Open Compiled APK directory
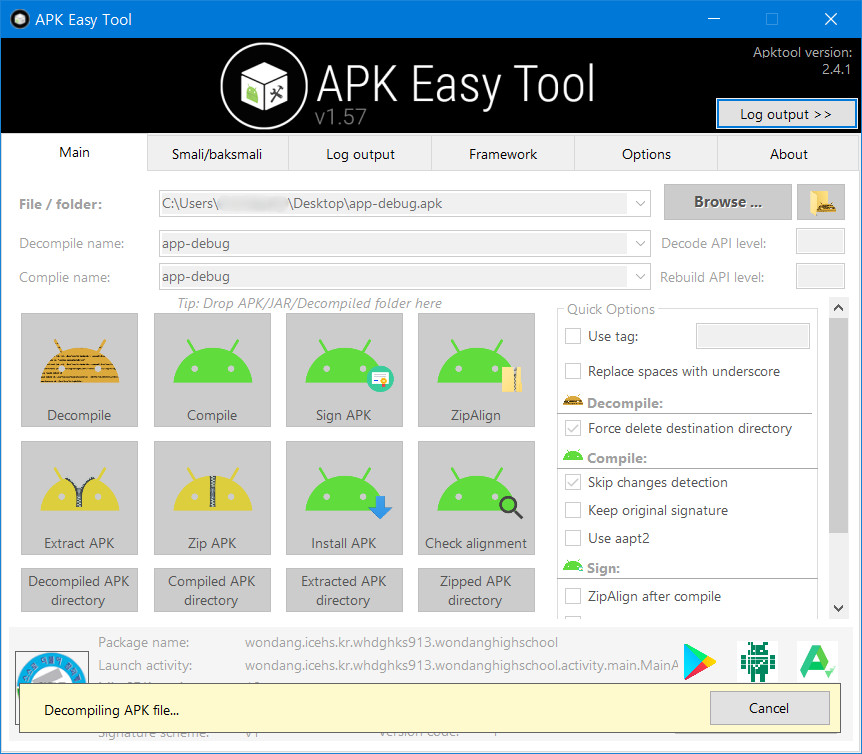 point(212,590)
